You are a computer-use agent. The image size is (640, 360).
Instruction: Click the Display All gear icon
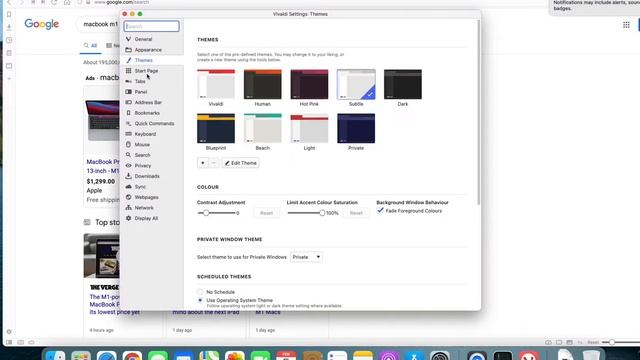[x=129, y=218]
